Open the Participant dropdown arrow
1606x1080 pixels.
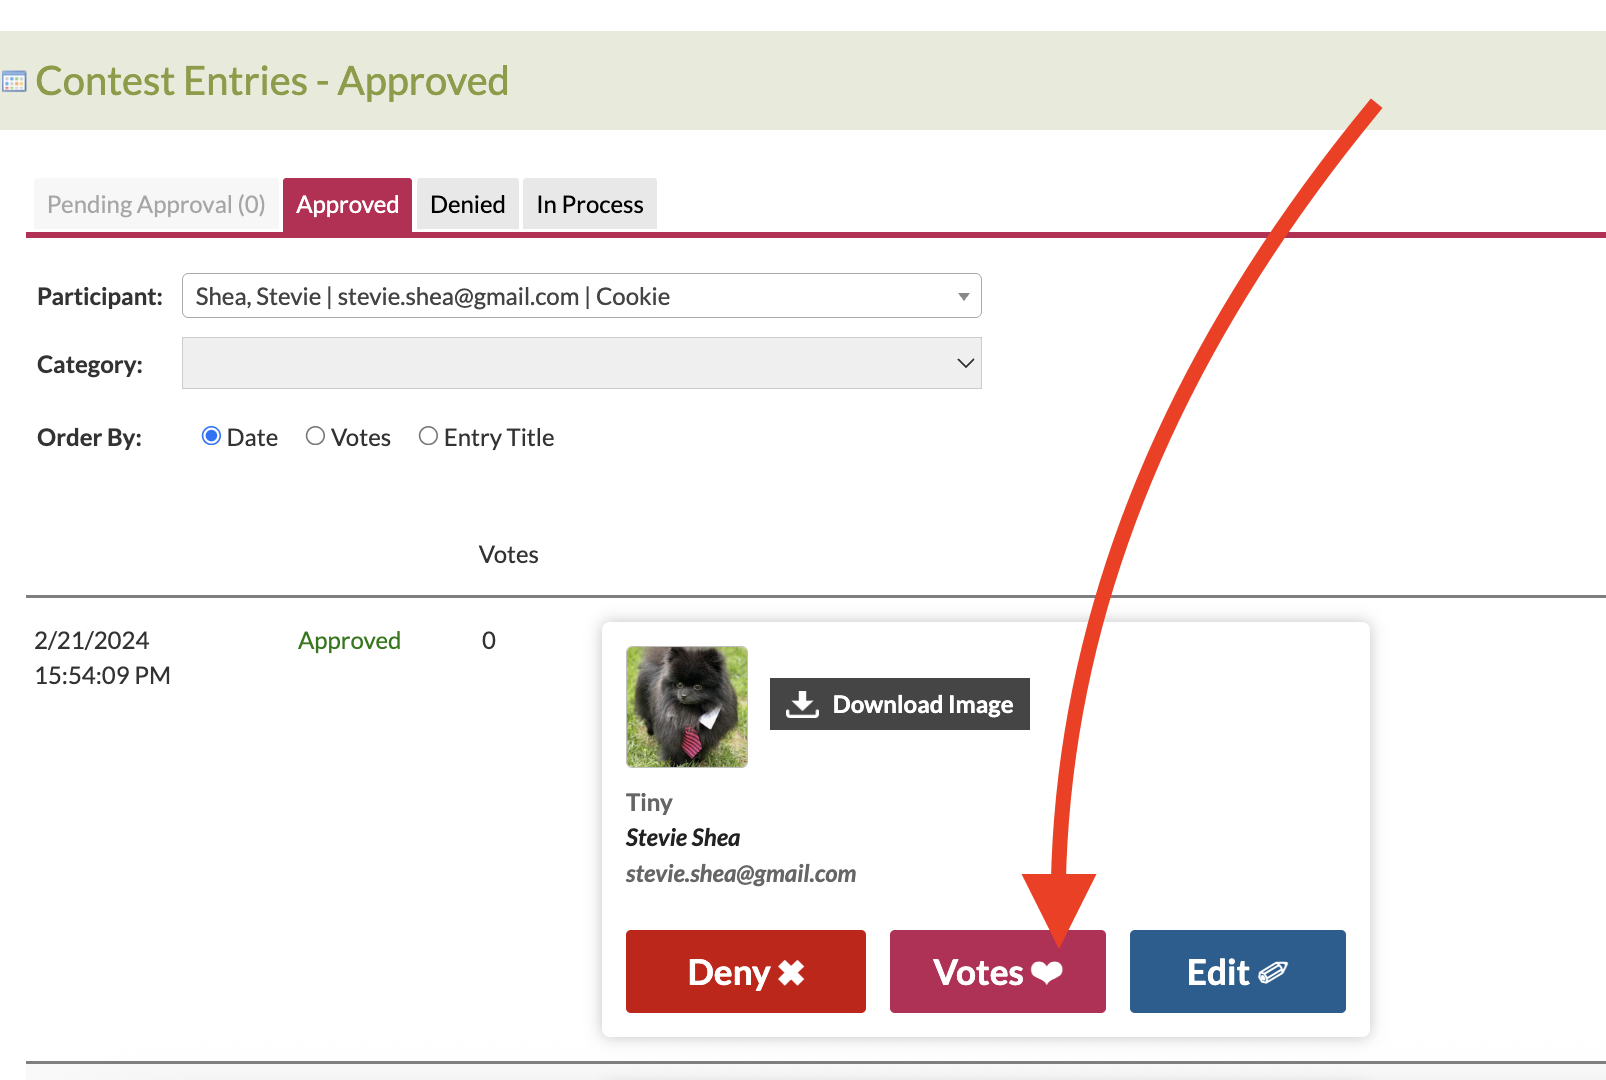(x=963, y=297)
